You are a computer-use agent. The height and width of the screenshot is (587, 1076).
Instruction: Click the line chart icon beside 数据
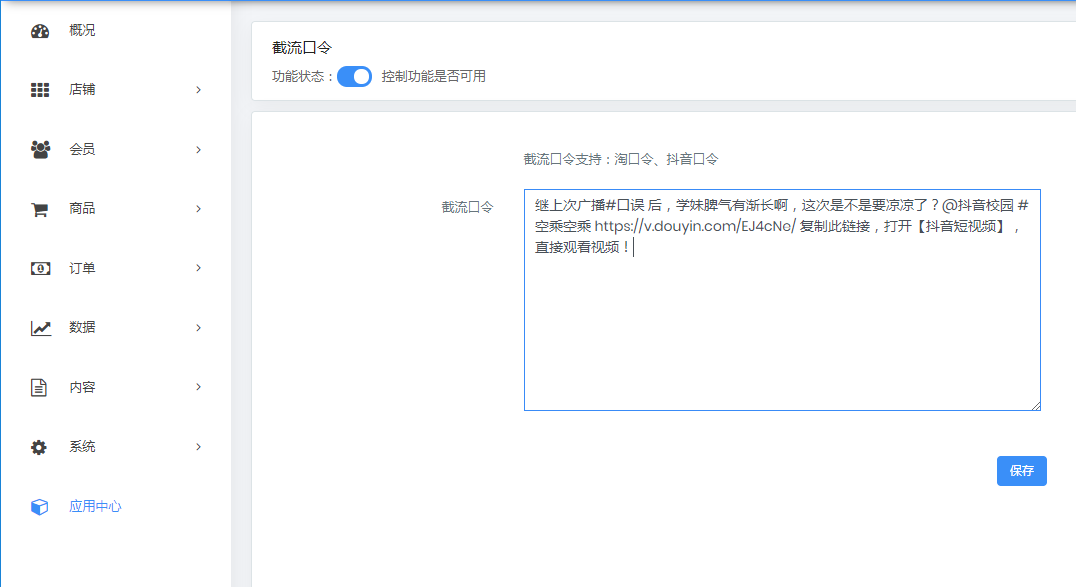[40, 328]
